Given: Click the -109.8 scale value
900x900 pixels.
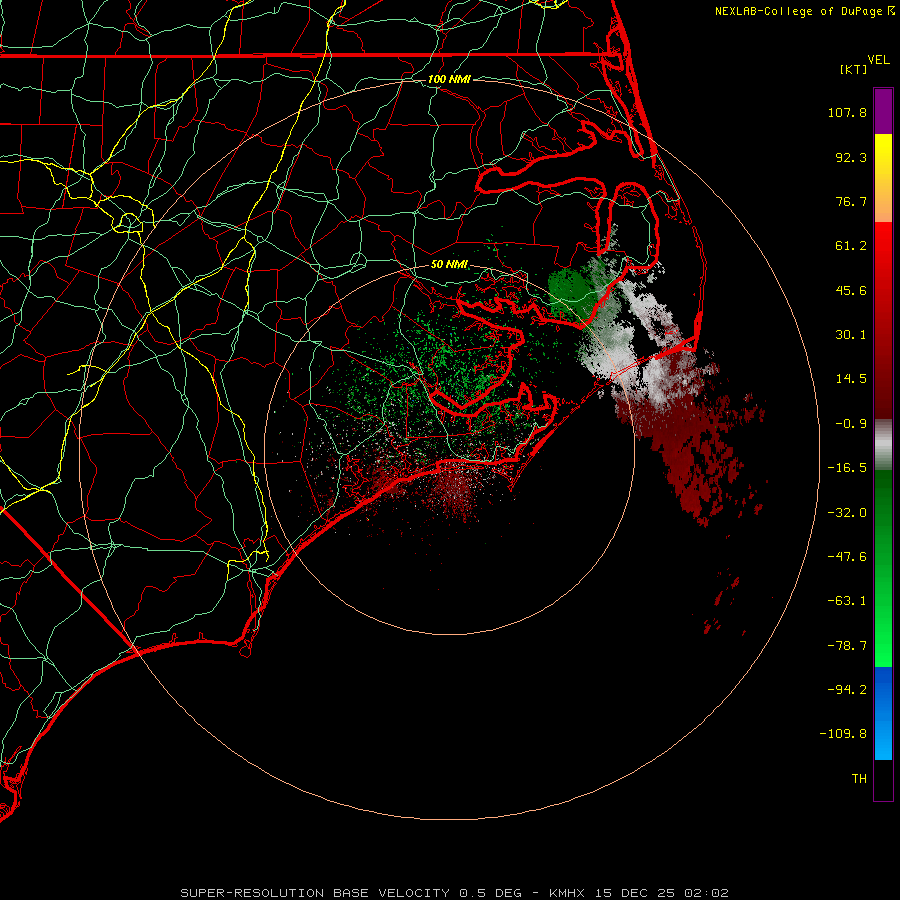Looking at the screenshot, I should click(x=843, y=734).
